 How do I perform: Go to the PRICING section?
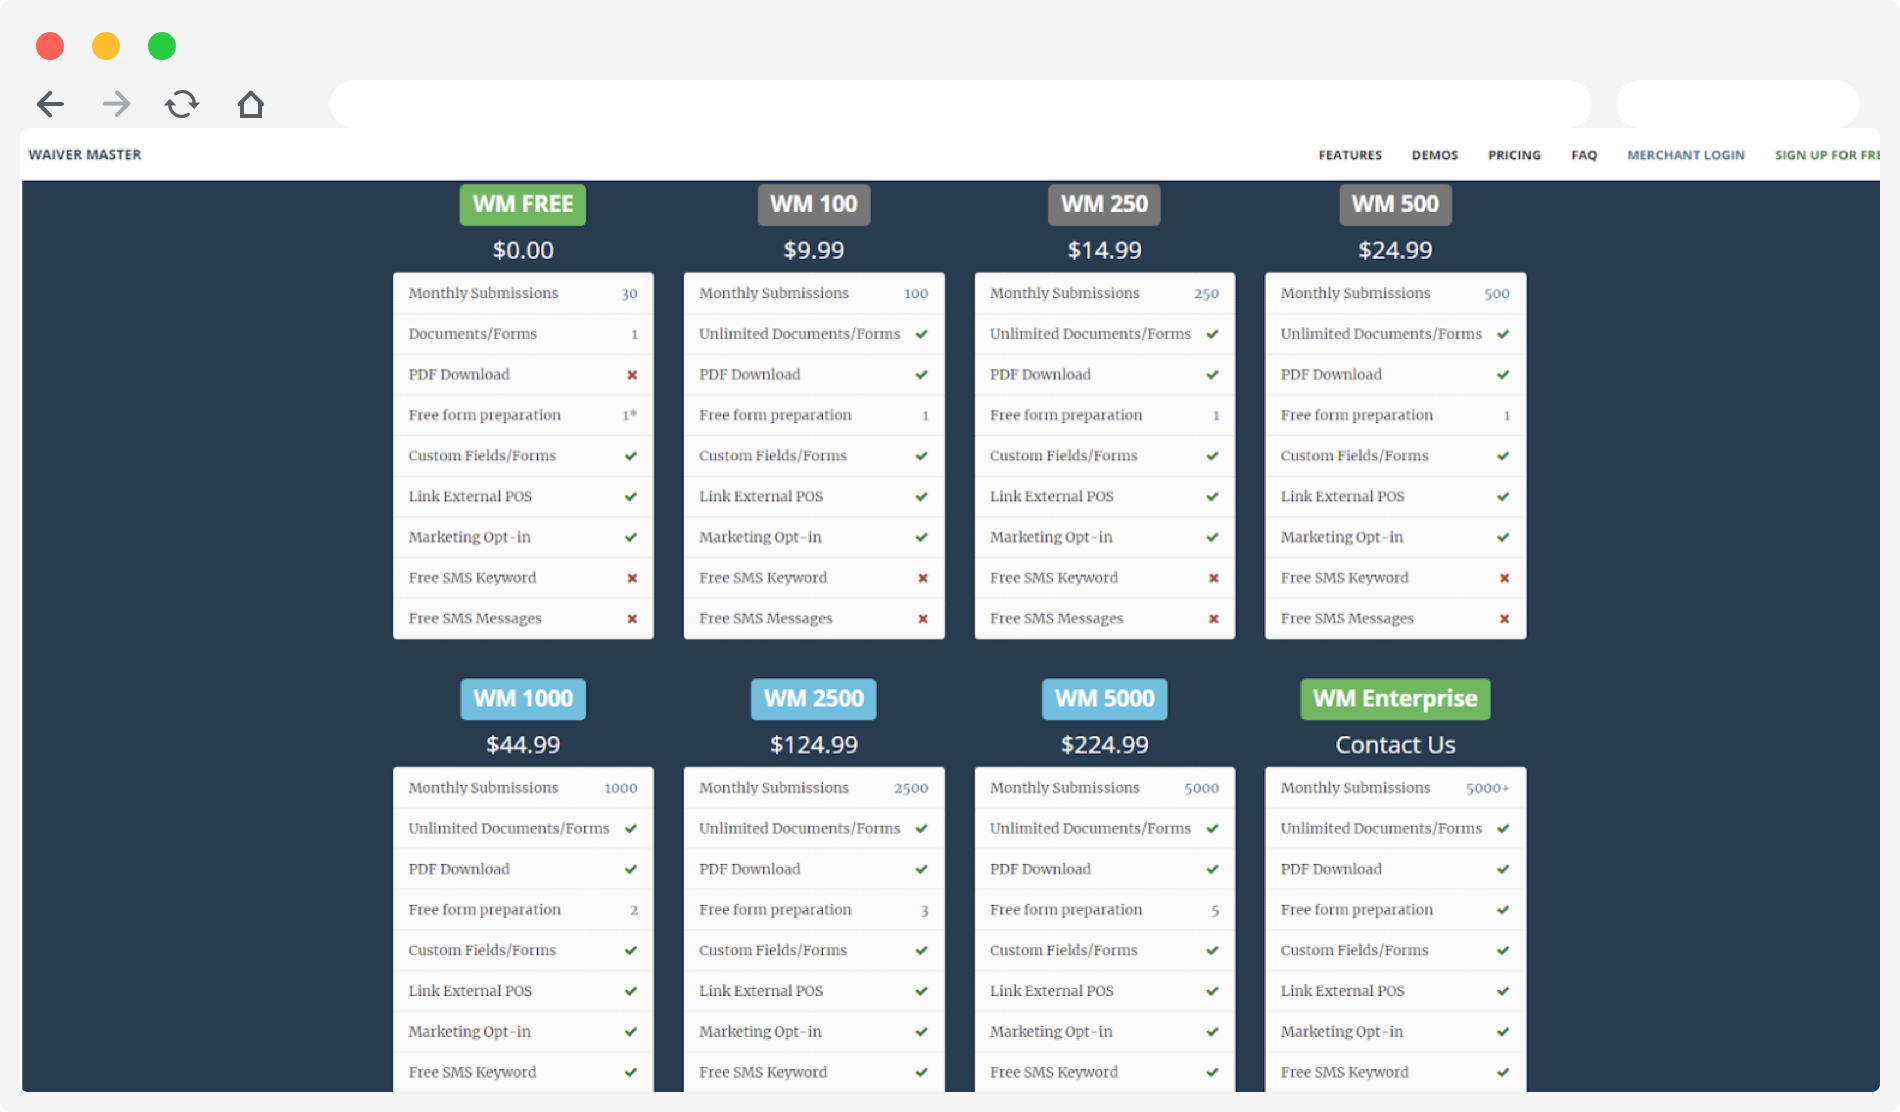coord(1514,155)
